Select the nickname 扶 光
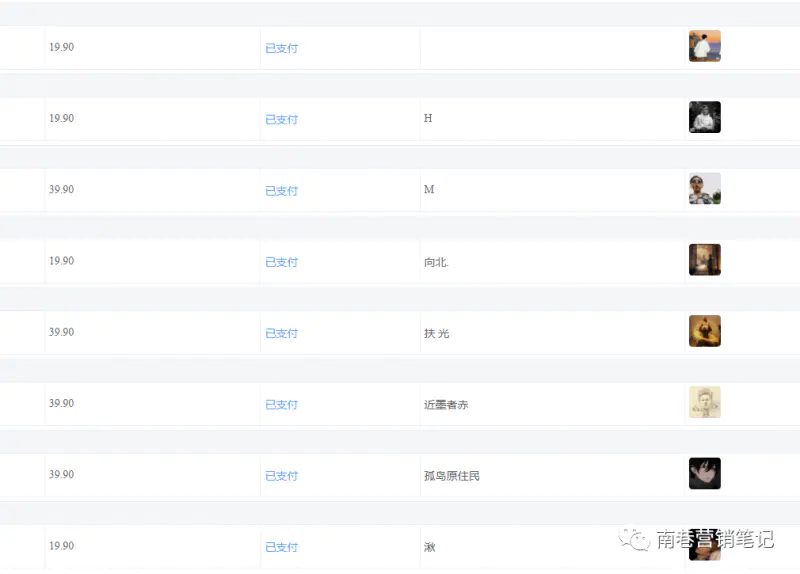The width and height of the screenshot is (800, 574). pos(437,333)
